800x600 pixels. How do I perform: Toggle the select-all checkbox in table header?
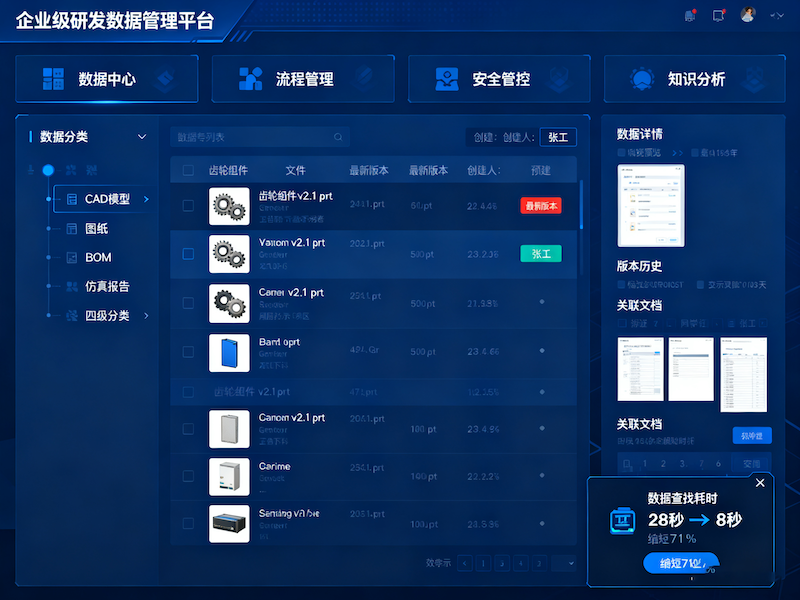[188, 171]
